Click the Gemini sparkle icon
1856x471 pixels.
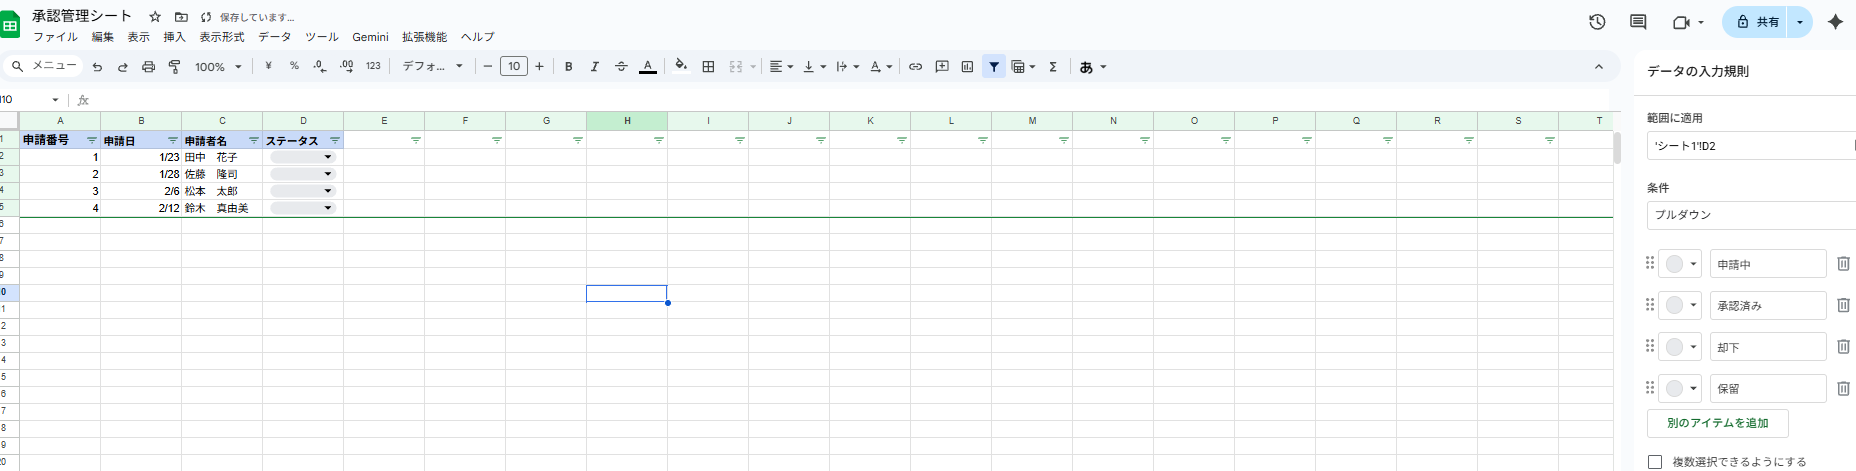click(1835, 22)
